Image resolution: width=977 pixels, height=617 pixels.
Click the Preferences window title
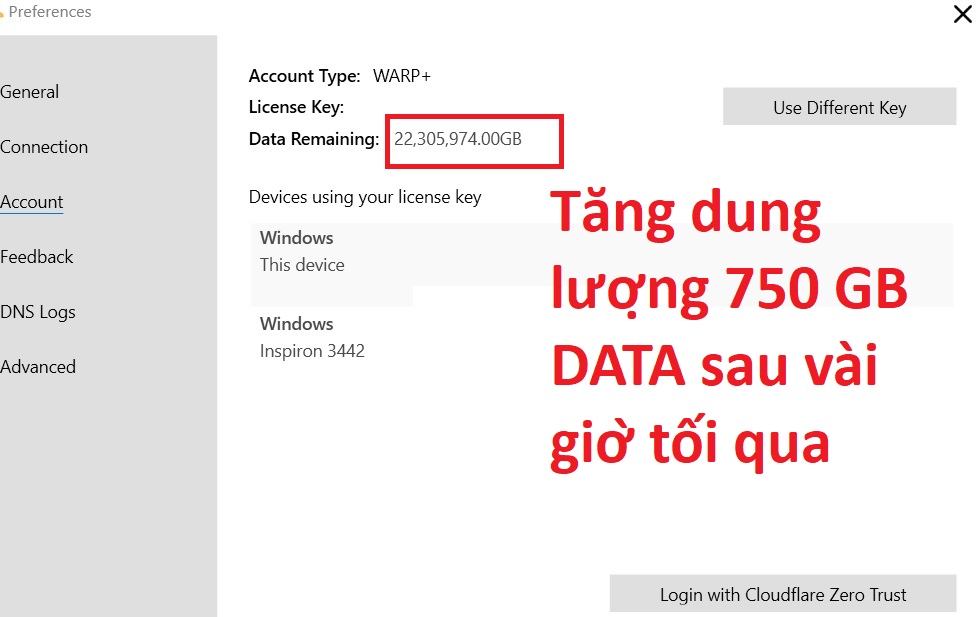(x=49, y=12)
